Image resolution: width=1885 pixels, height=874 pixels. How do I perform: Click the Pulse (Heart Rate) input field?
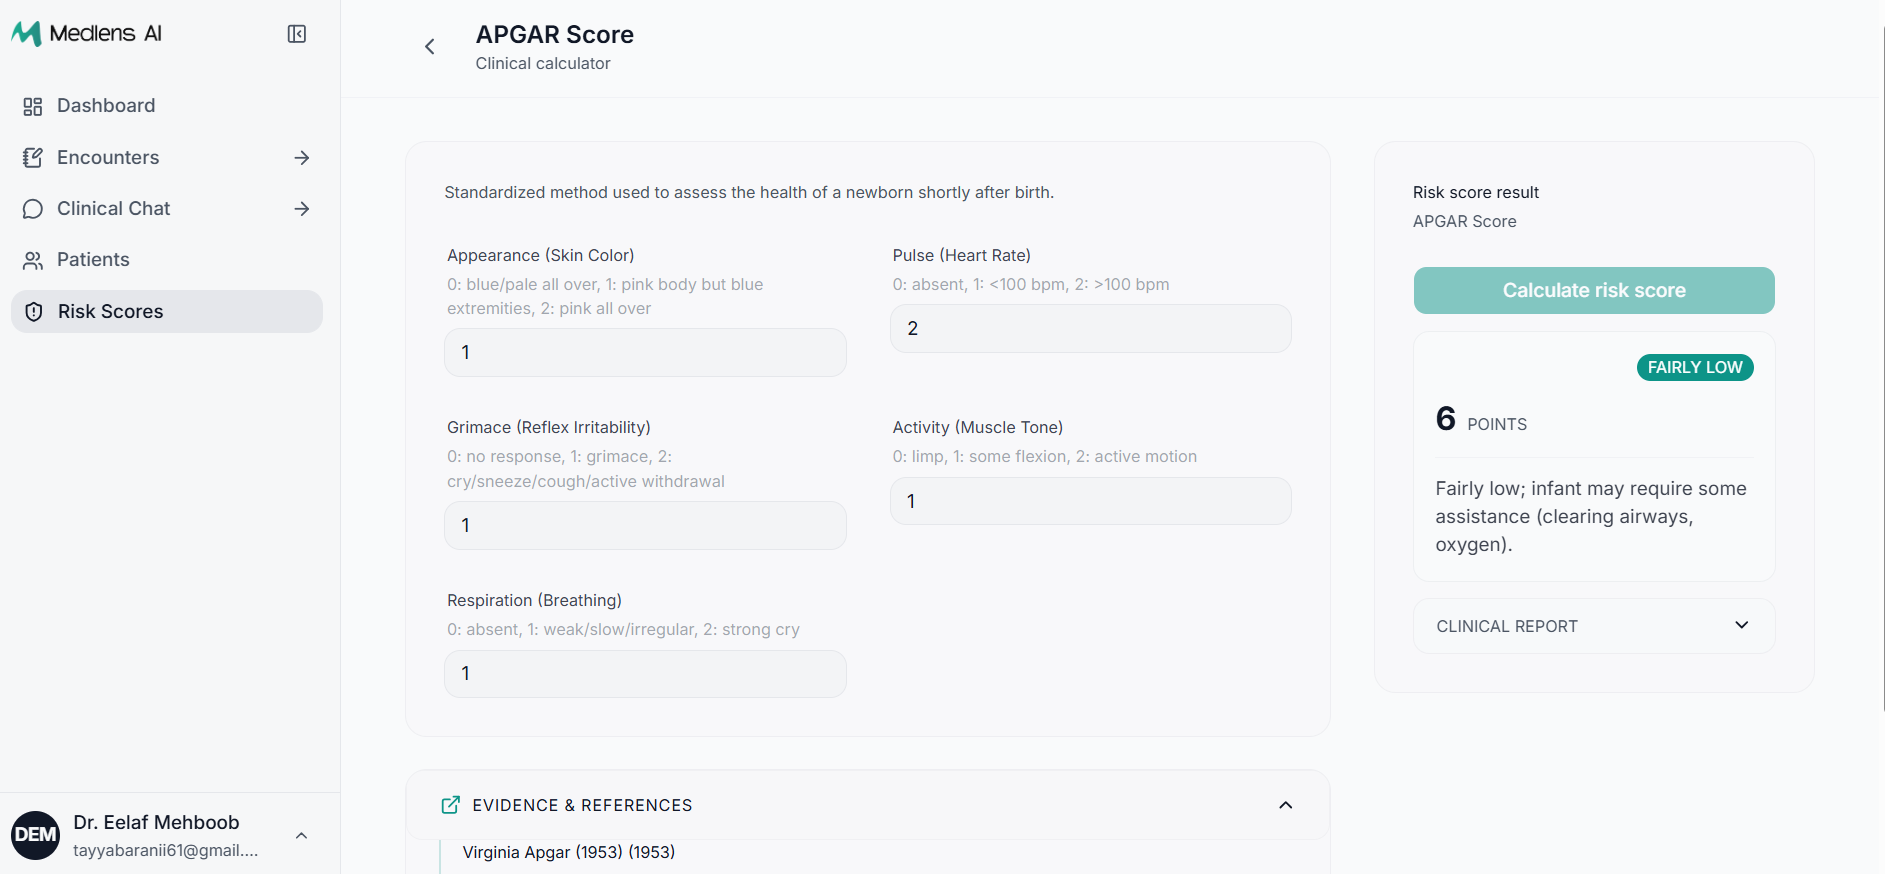[x=1091, y=328]
